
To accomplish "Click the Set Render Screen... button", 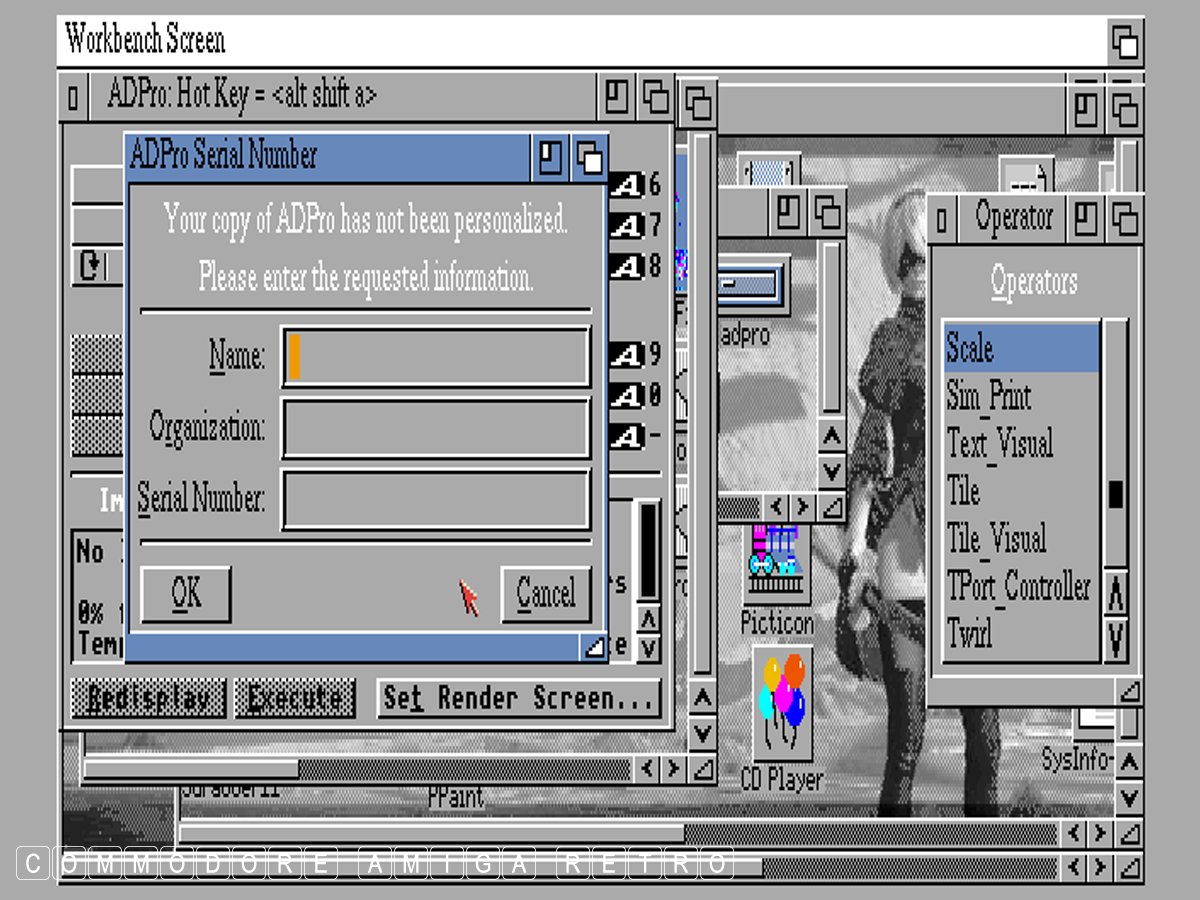I will tap(519, 698).
